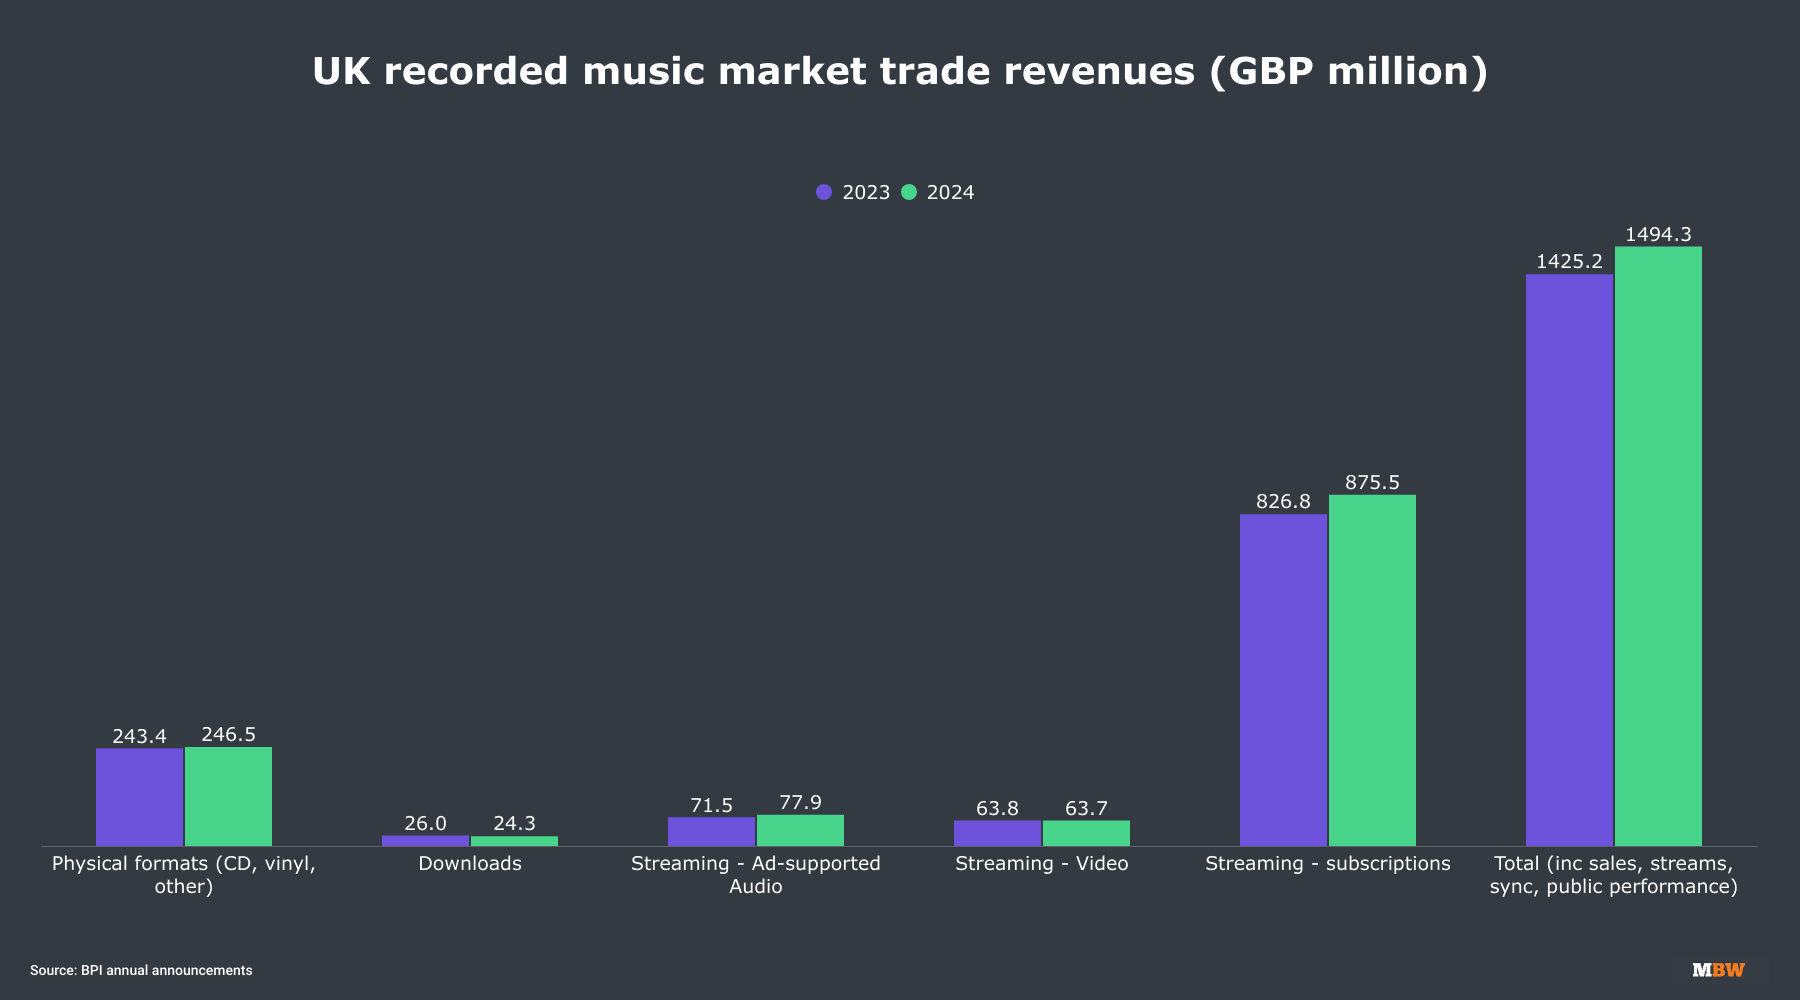Click the Downloads axis label

coord(470,864)
